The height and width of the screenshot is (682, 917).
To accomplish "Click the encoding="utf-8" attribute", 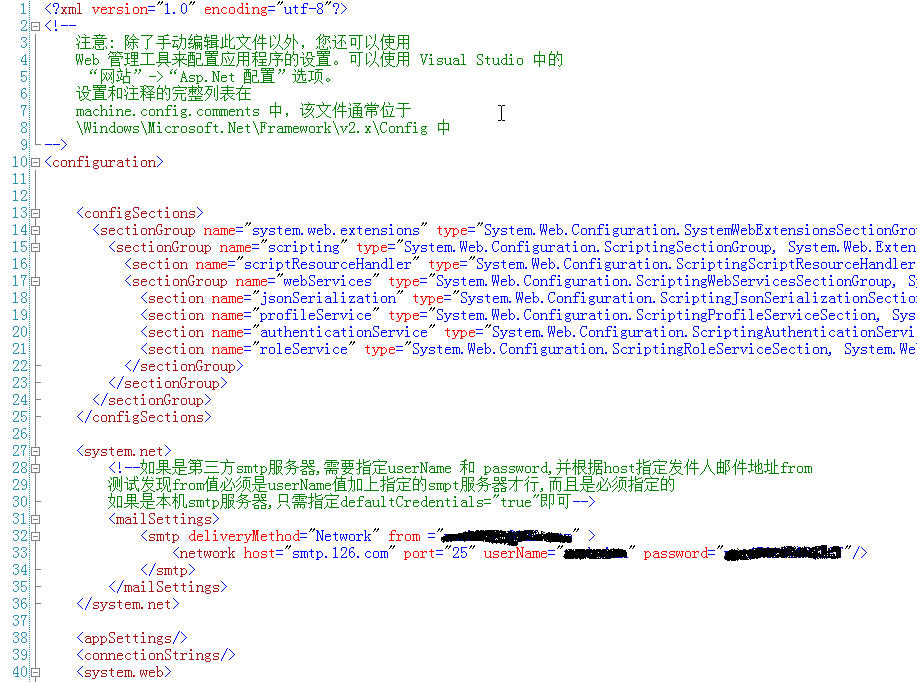I will tap(268, 9).
